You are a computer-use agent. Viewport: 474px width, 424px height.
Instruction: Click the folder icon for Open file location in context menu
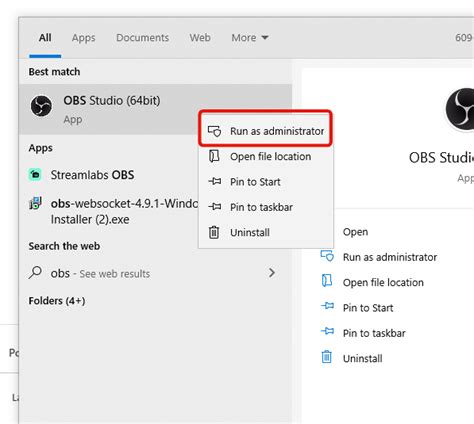pyautogui.click(x=214, y=156)
